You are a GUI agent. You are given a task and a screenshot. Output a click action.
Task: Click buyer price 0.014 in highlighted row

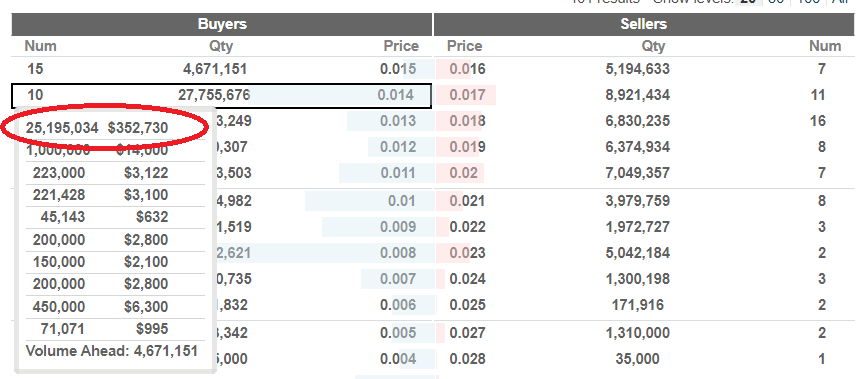(x=396, y=95)
